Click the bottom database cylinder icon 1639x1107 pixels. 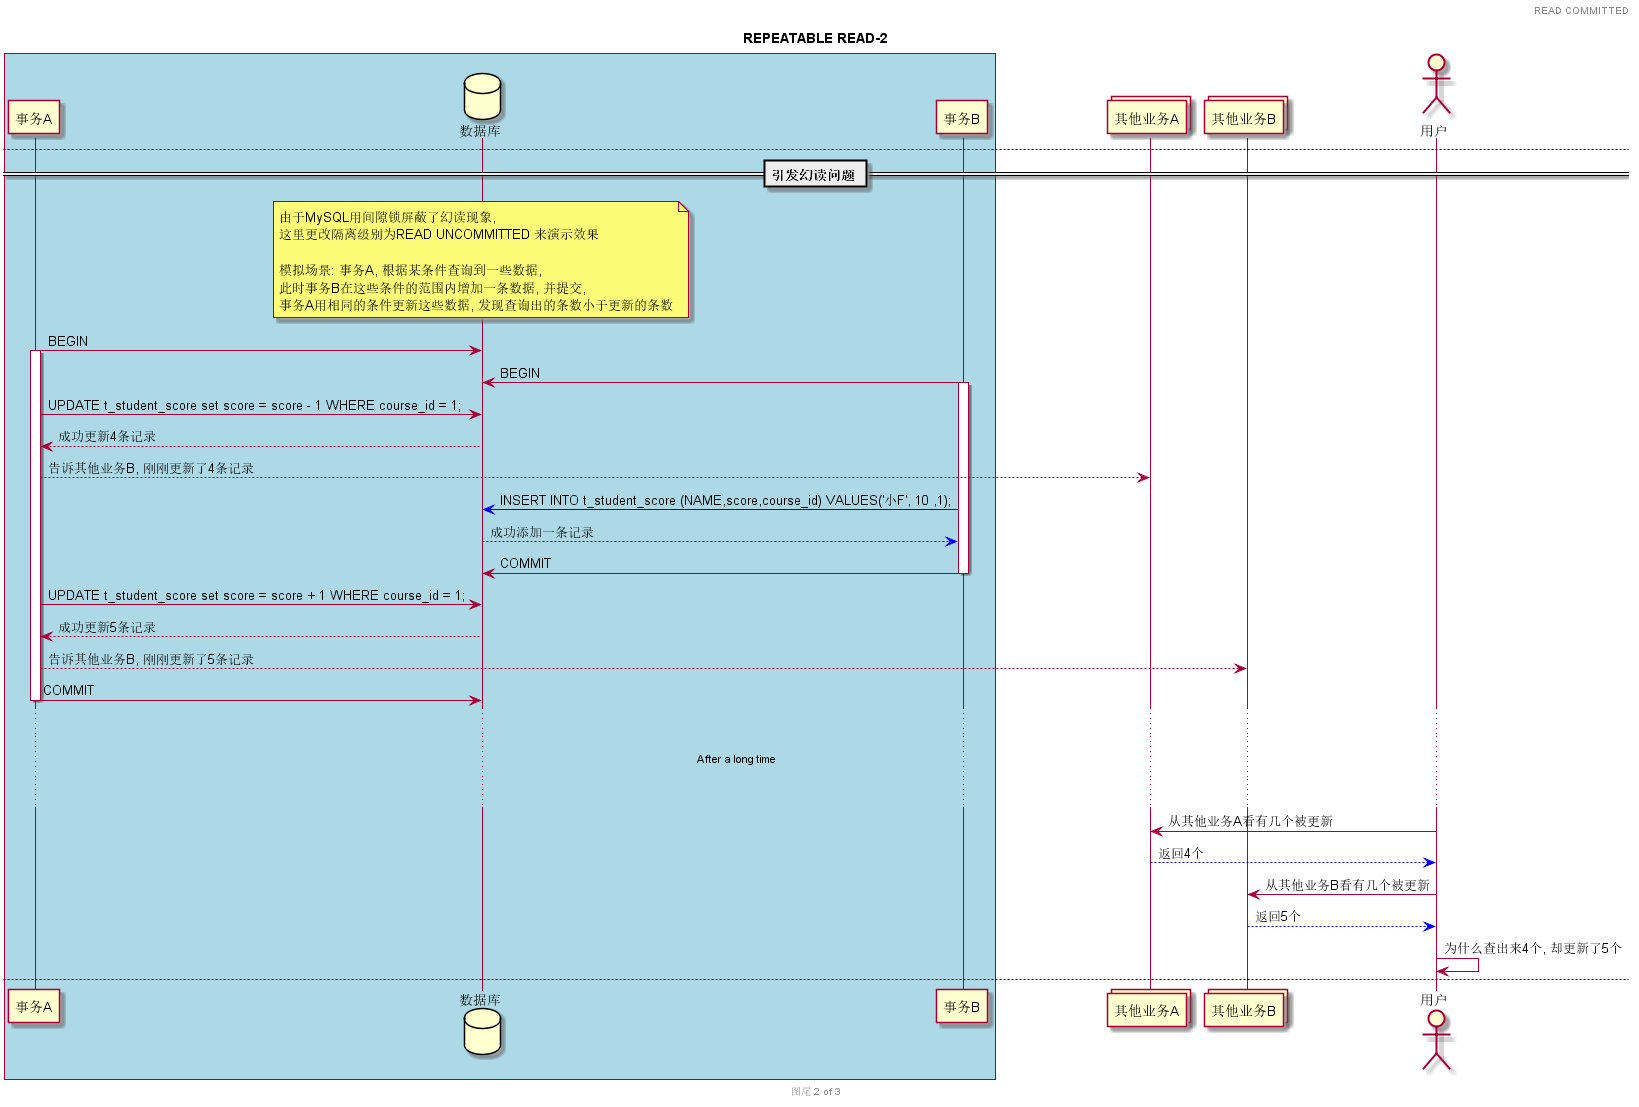482,1032
